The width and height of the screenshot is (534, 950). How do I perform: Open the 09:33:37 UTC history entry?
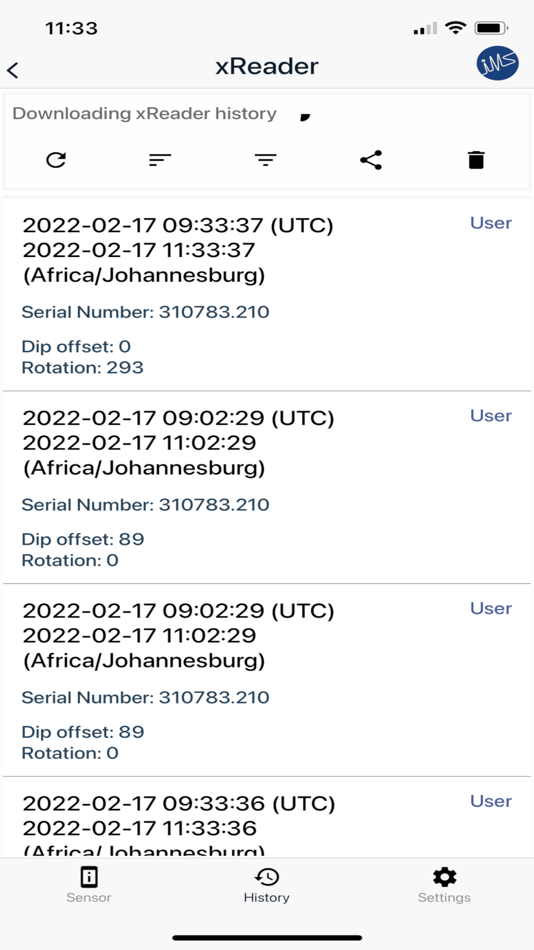[267, 294]
